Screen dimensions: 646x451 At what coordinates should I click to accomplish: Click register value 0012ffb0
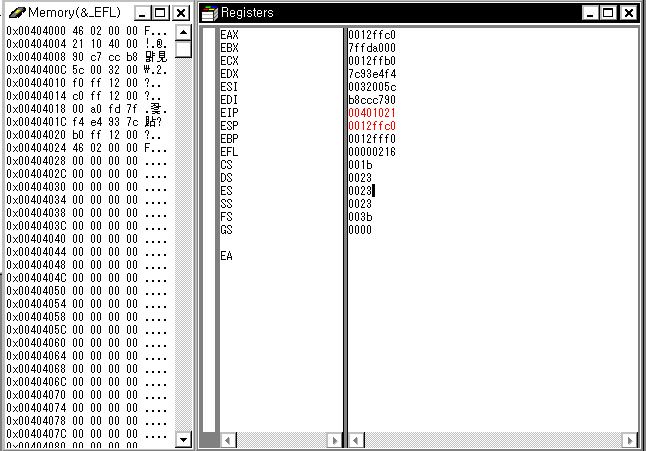(372, 61)
